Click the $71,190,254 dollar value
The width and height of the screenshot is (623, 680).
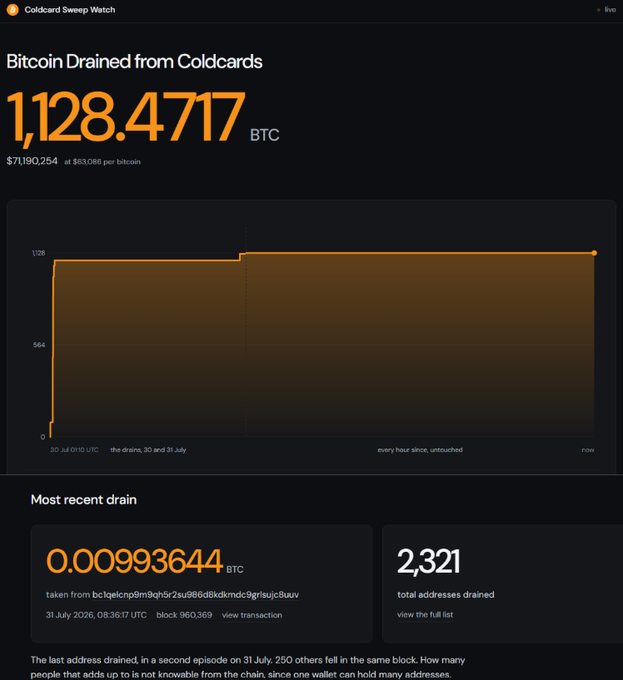pyautogui.click(x=32, y=161)
